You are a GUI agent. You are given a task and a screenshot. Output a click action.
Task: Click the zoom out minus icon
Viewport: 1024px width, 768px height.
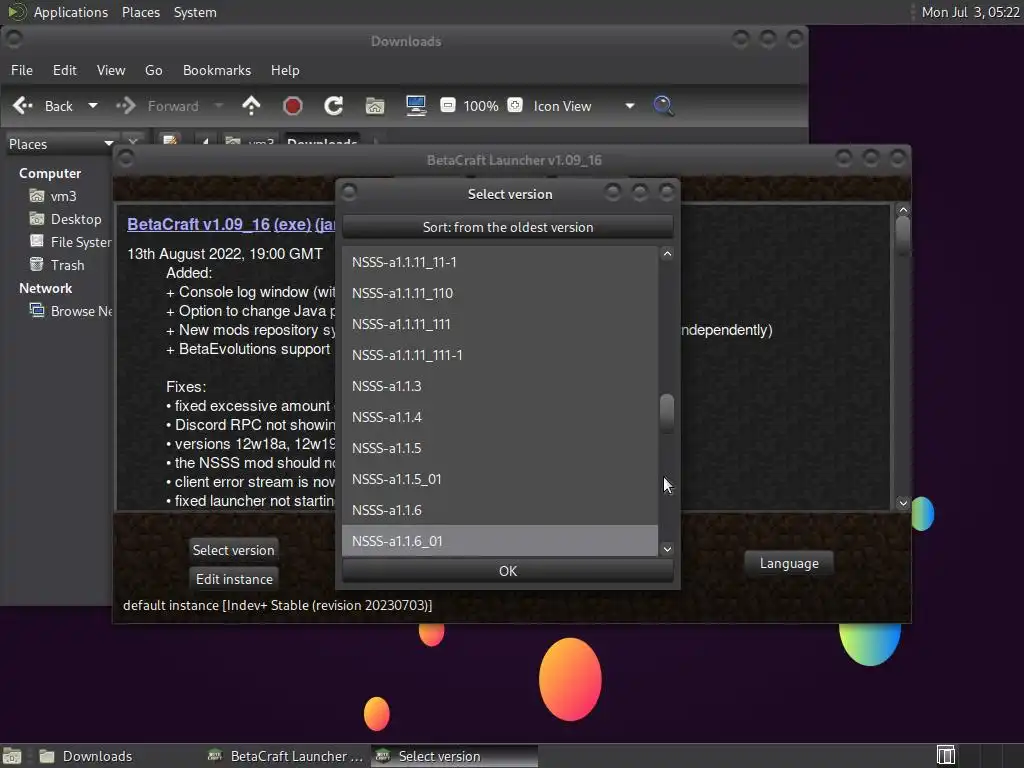[448, 105]
